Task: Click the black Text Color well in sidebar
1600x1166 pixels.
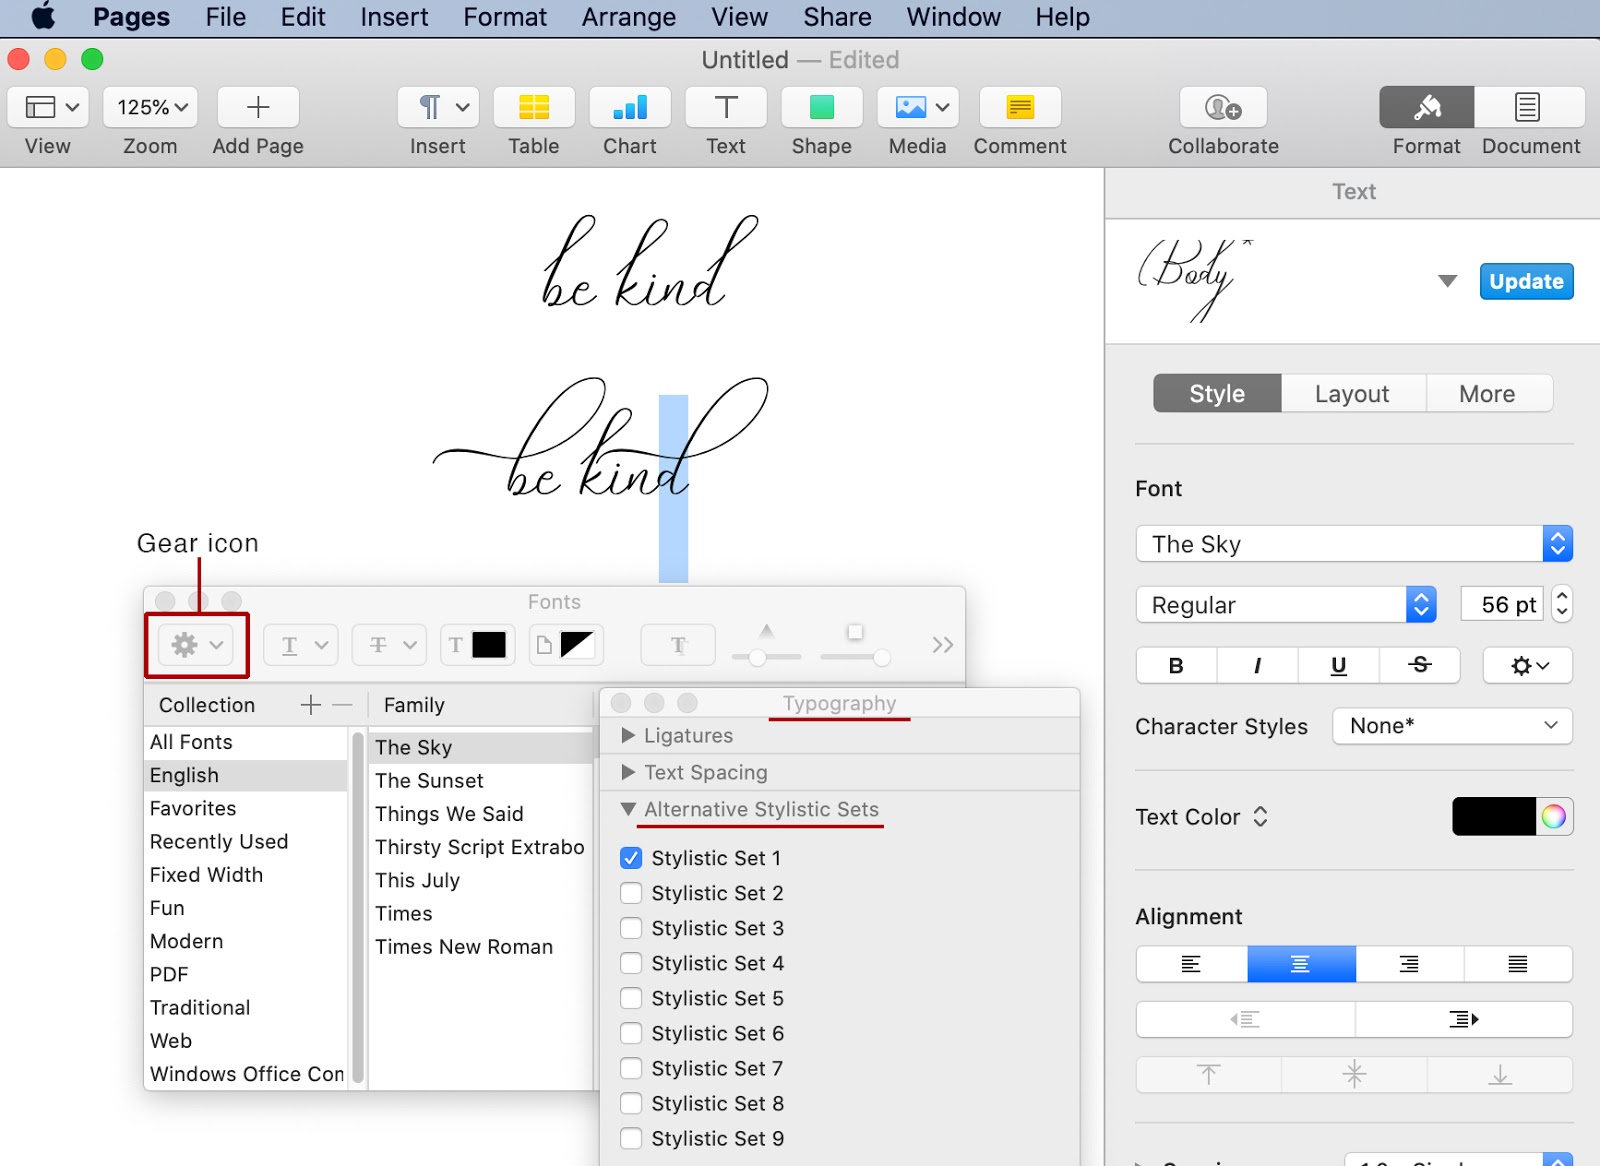Action: [1493, 817]
